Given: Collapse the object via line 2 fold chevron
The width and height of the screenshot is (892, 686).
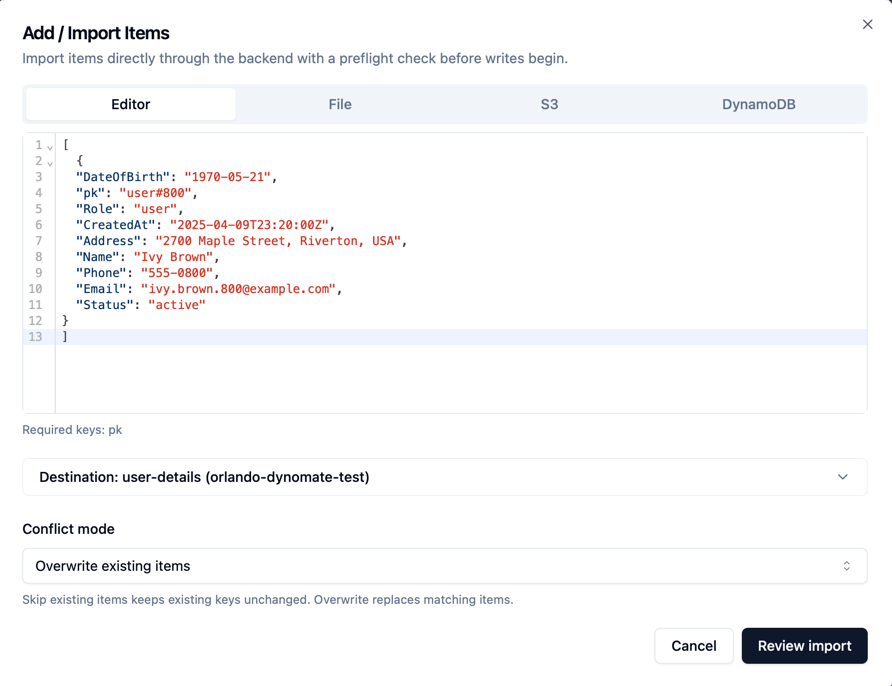Looking at the screenshot, I should coord(50,161).
